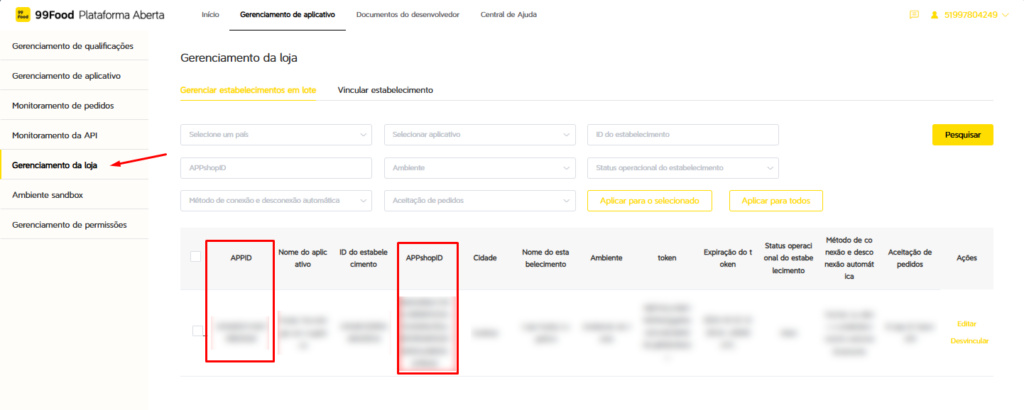Expand the account dropdown arrow

(1006, 15)
